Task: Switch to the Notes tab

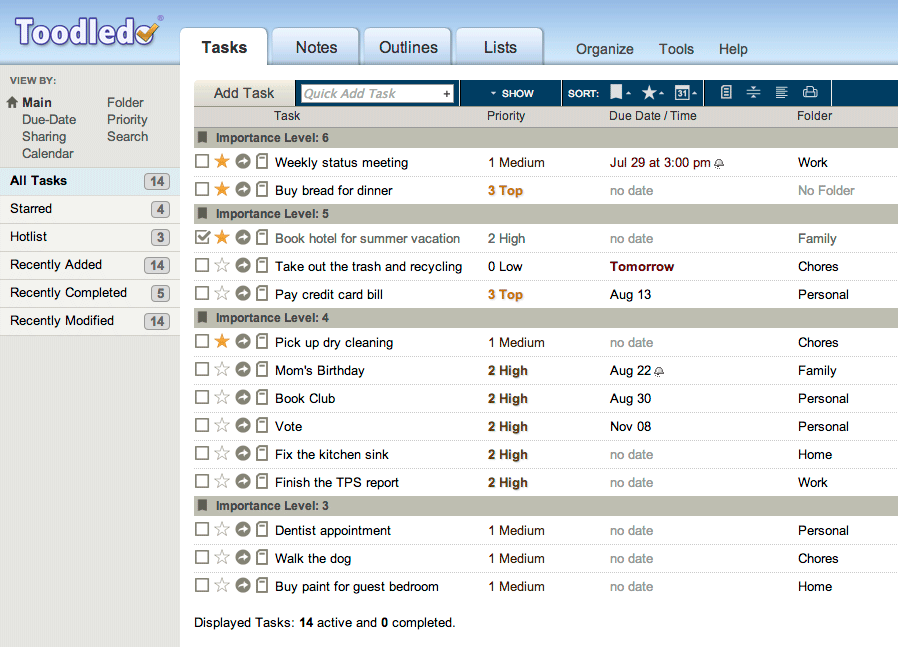Action: point(316,47)
